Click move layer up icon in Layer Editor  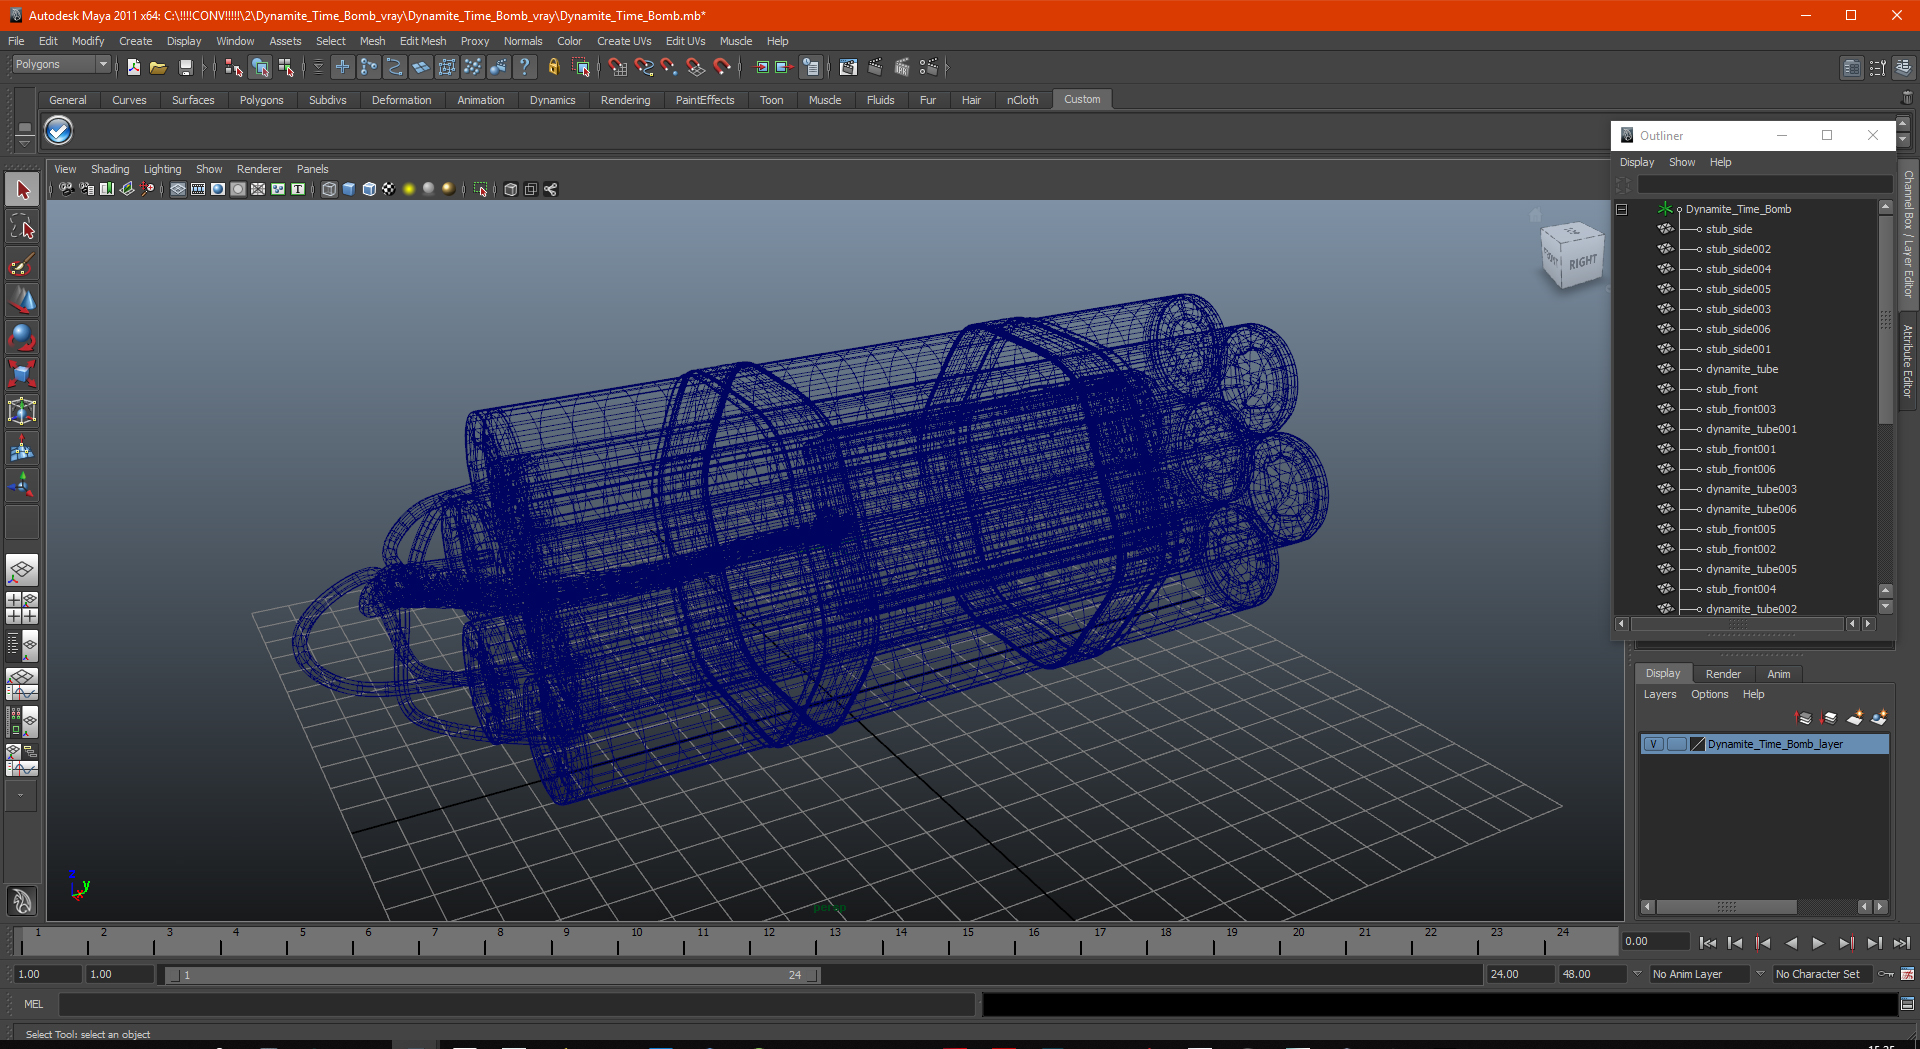click(x=1804, y=718)
